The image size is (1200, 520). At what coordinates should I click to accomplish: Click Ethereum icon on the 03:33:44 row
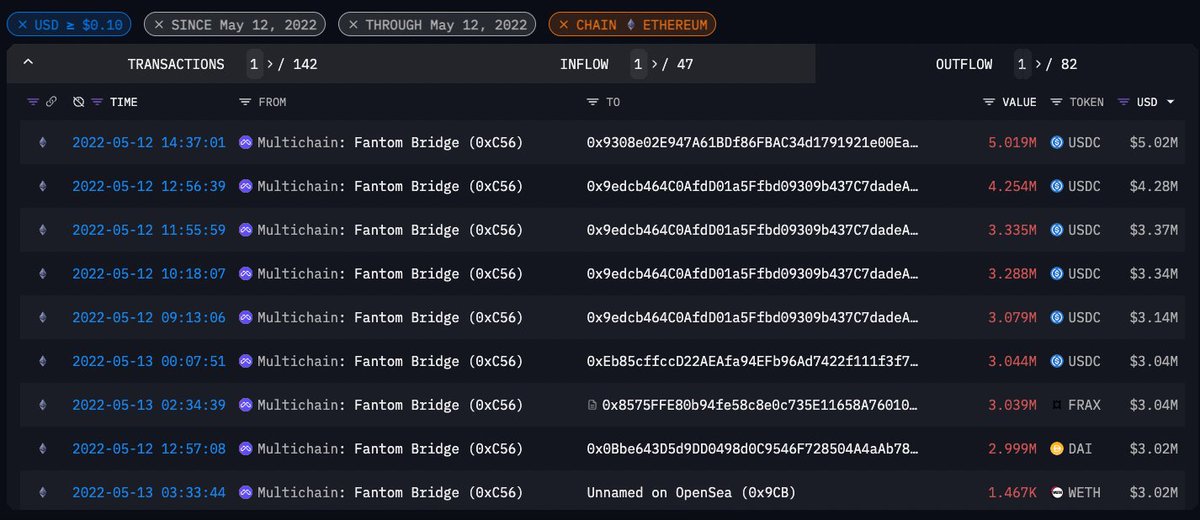click(x=42, y=492)
